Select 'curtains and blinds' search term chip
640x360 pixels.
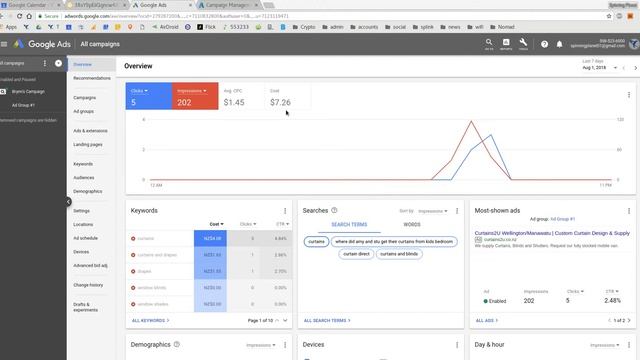(x=399, y=254)
